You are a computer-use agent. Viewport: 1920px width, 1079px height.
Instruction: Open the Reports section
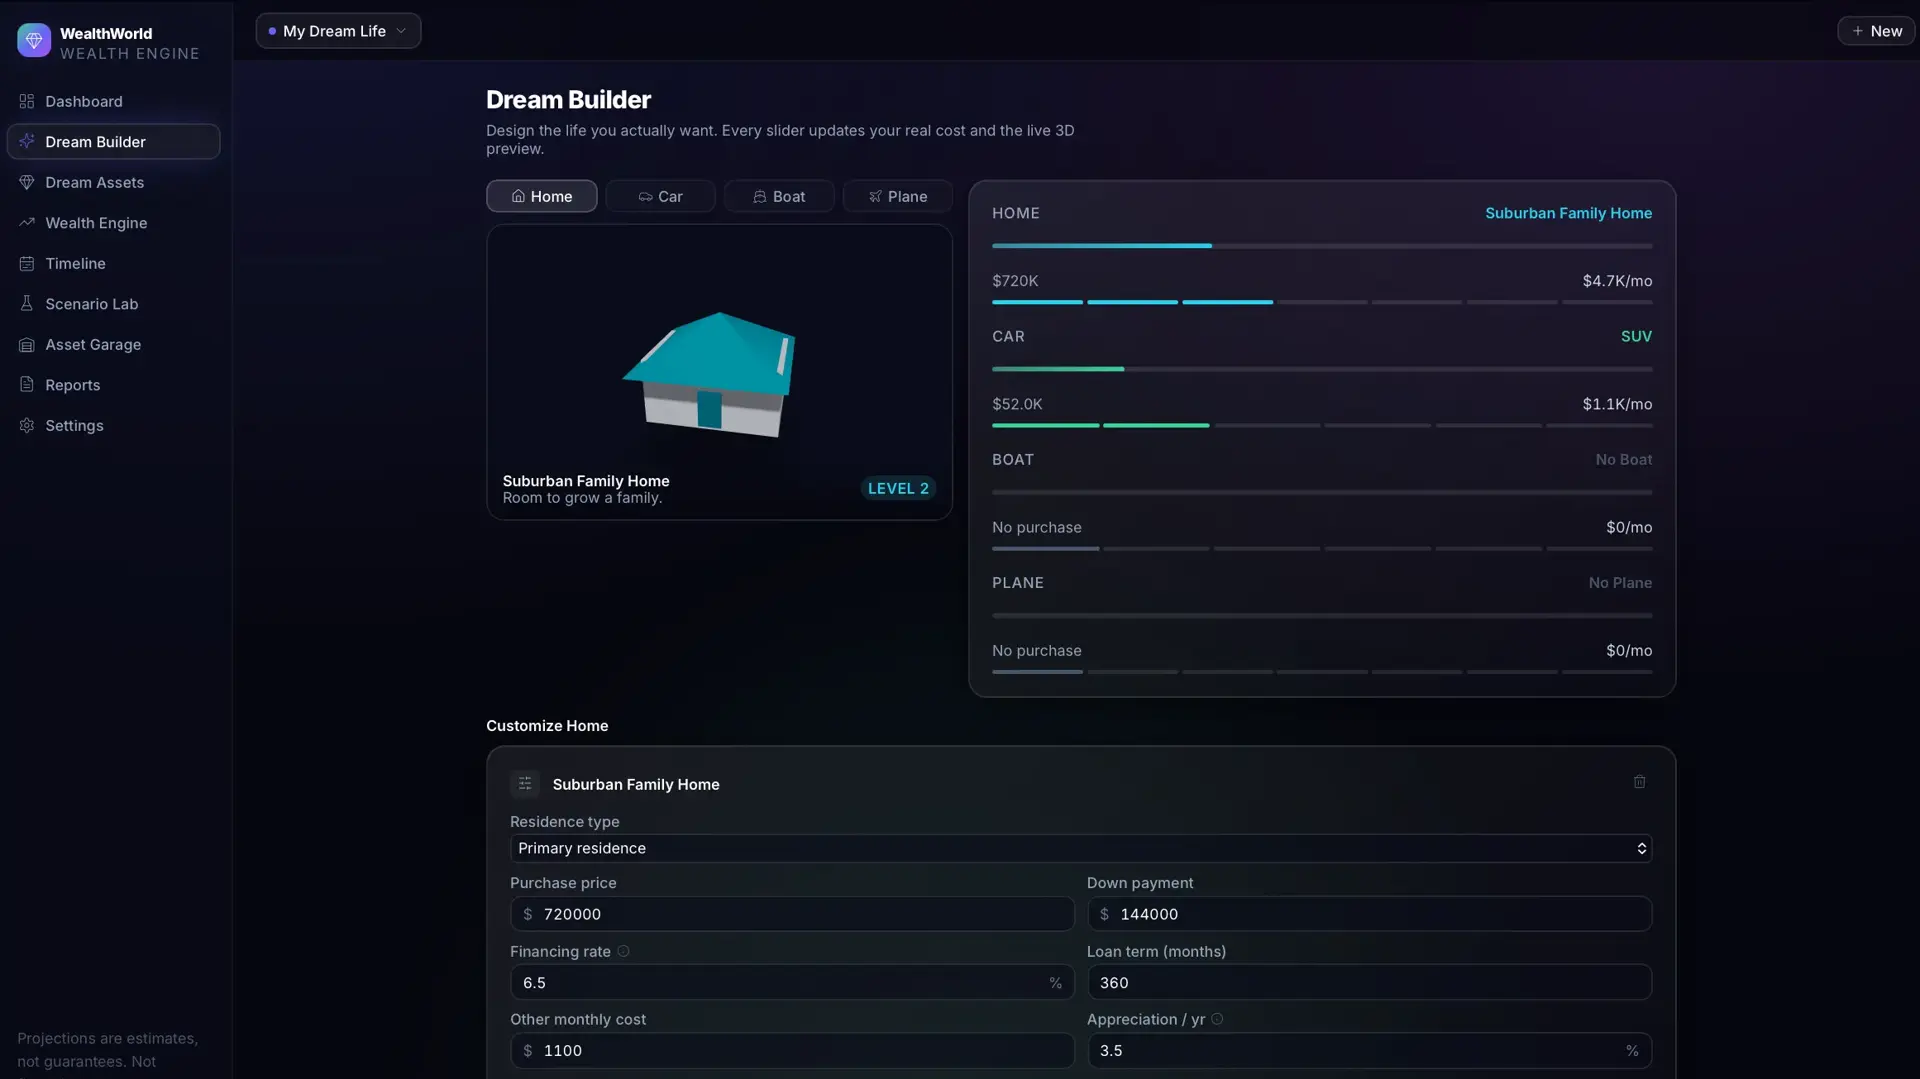(113, 384)
